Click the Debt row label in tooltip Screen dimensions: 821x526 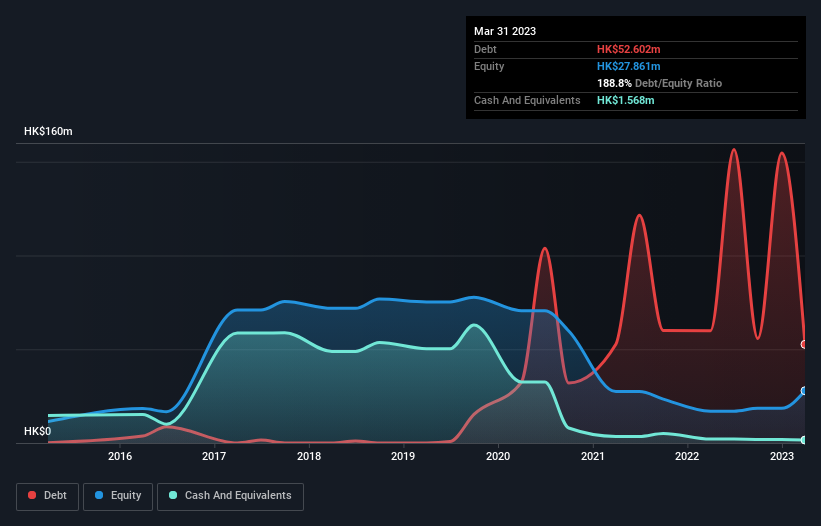[x=485, y=49]
